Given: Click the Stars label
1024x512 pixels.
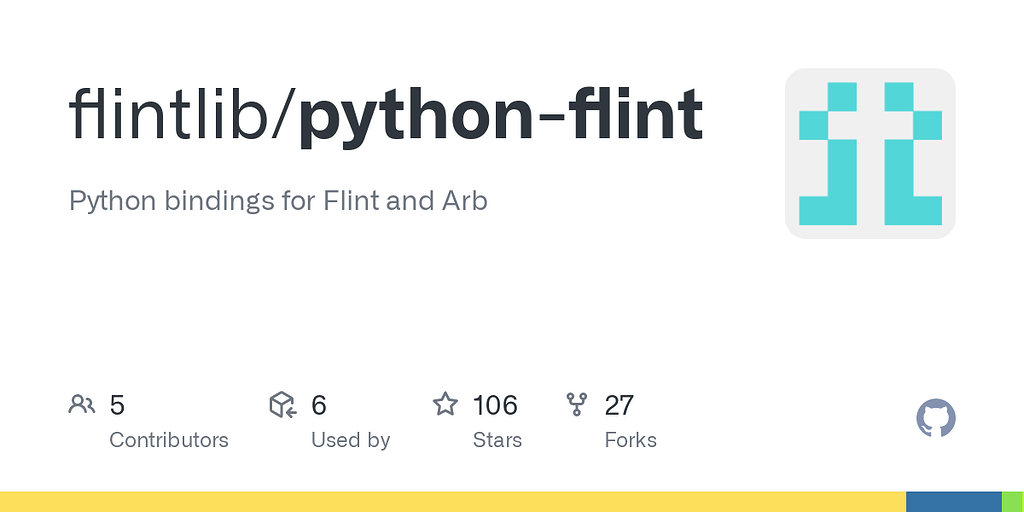Looking at the screenshot, I should pos(498,440).
